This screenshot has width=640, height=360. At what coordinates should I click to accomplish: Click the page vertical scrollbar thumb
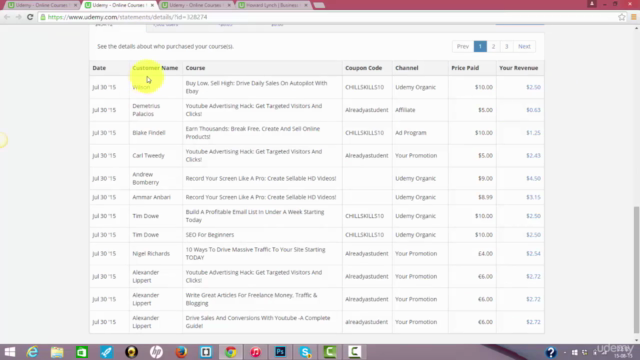point(636,269)
